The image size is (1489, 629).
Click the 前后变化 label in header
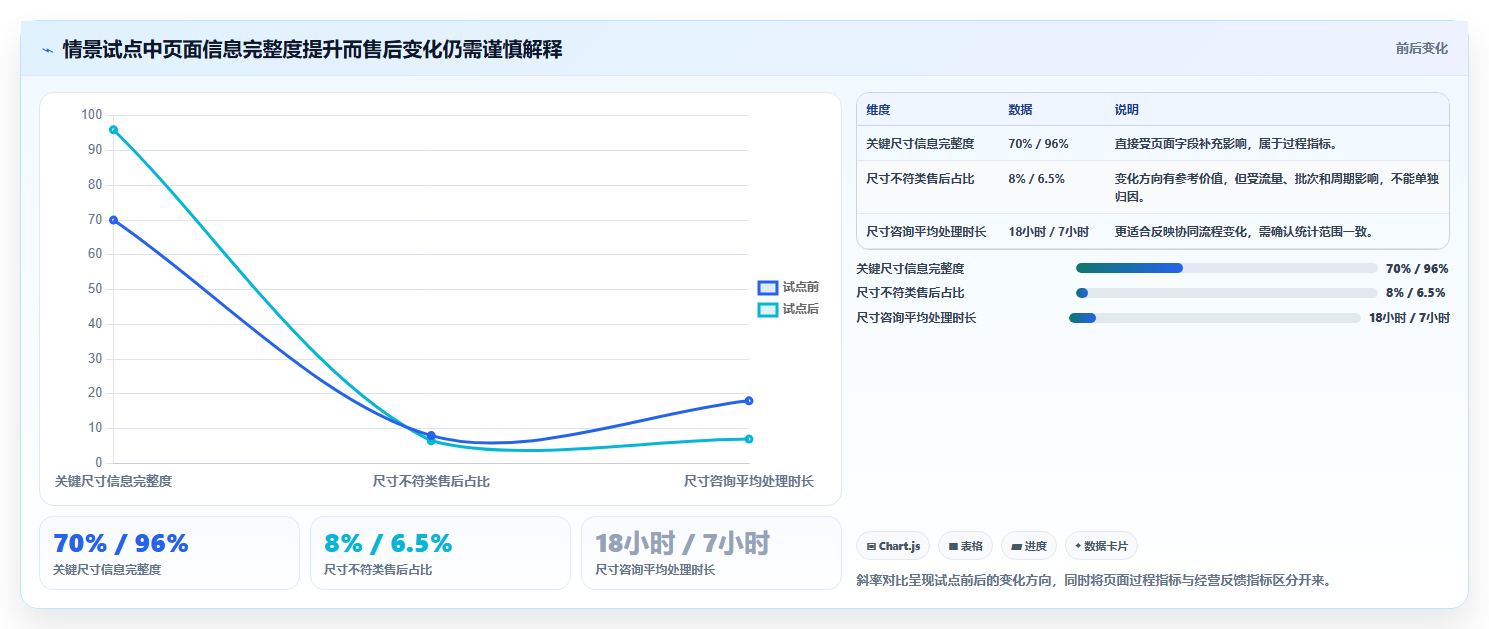click(1422, 48)
